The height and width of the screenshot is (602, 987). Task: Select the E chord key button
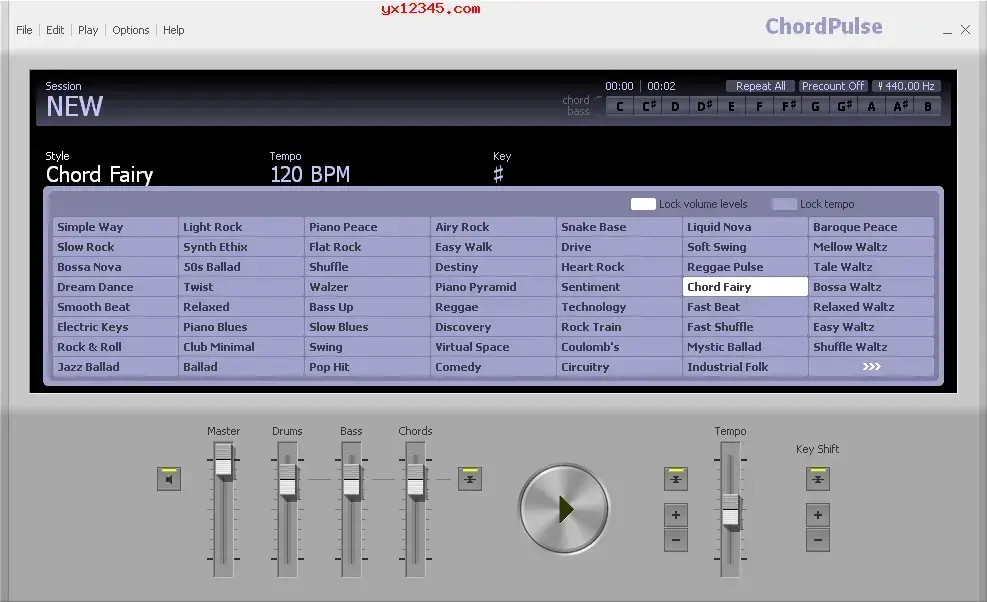(731, 106)
